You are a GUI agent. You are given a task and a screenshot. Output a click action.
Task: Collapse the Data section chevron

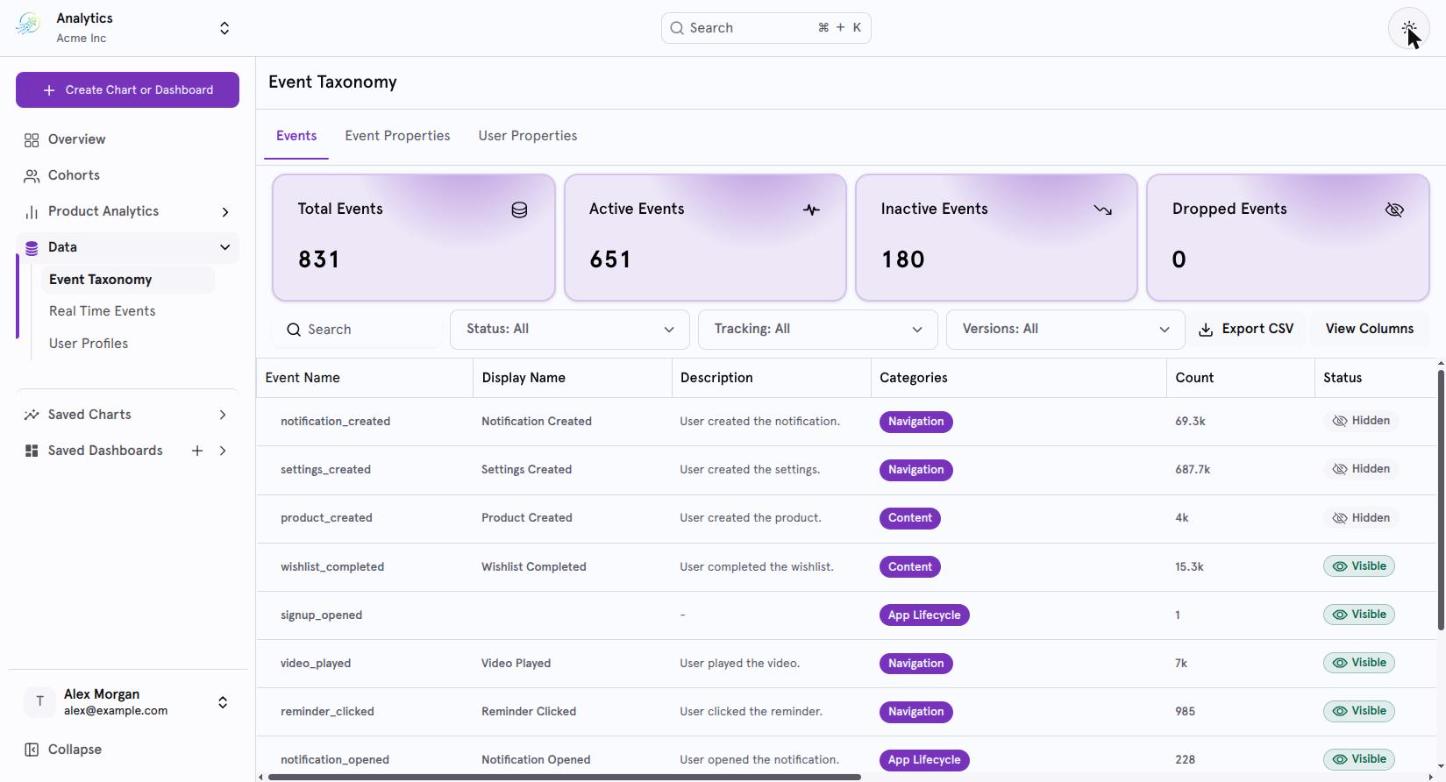point(225,247)
